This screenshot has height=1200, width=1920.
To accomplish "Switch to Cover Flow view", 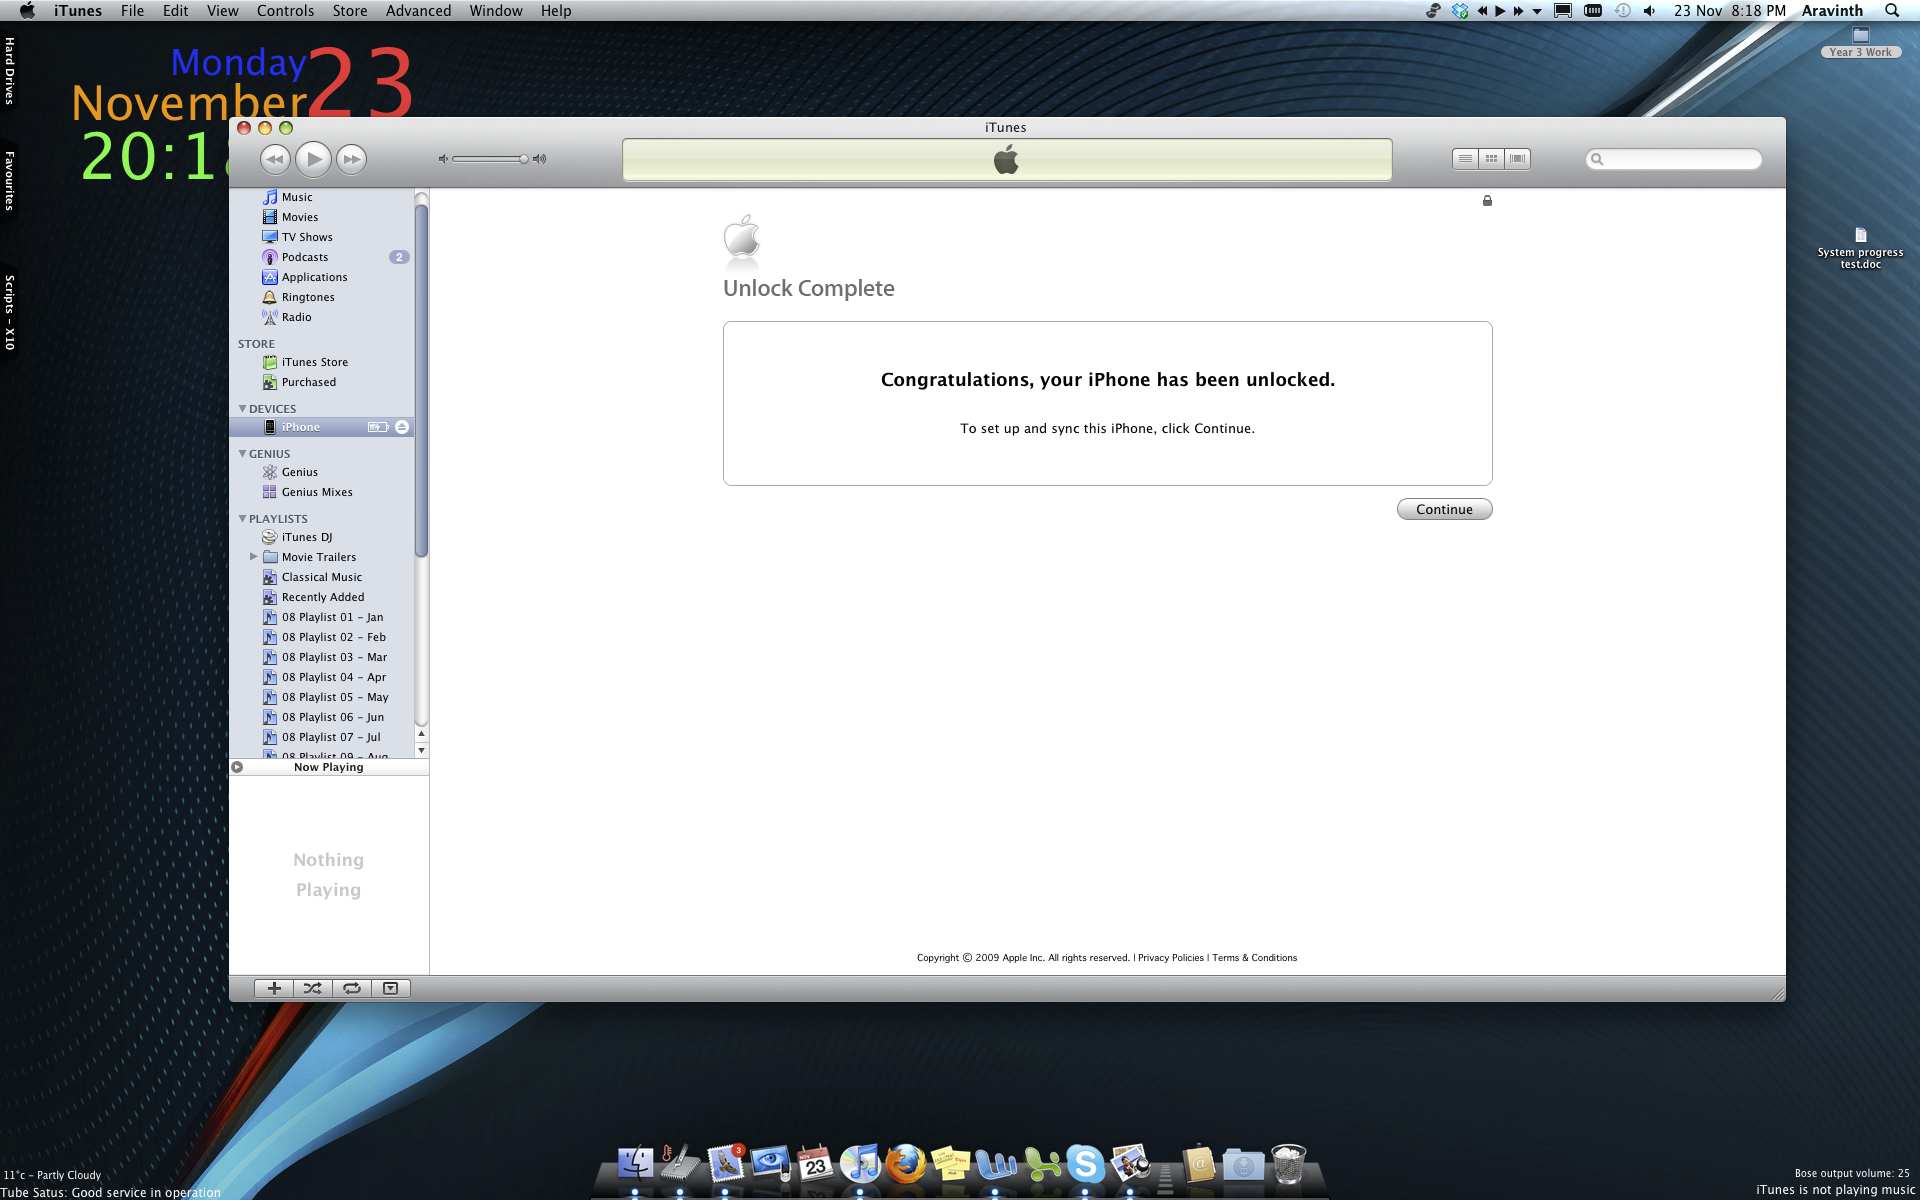I will pos(1517,159).
